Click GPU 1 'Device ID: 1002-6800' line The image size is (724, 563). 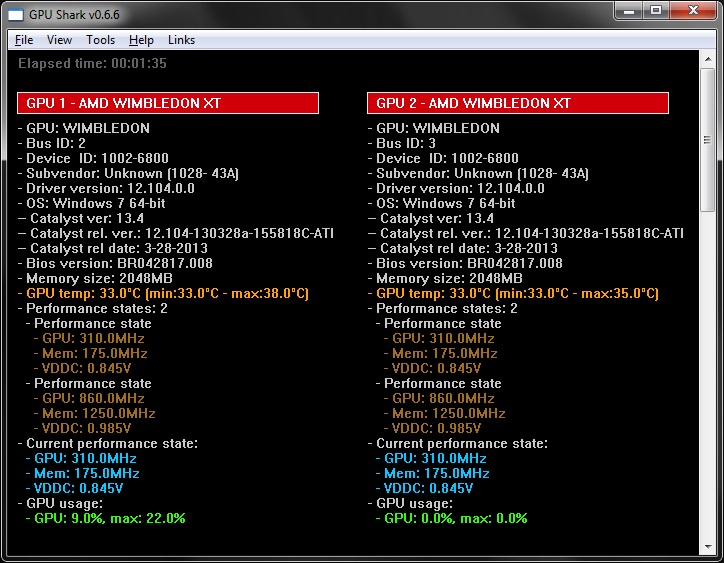(x=93, y=158)
